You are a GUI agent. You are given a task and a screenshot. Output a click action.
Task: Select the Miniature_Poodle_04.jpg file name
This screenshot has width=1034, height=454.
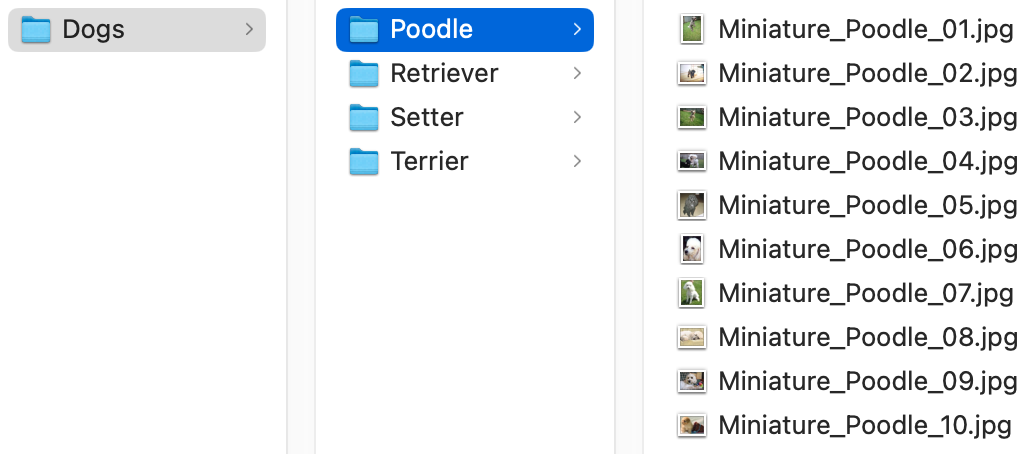(868, 161)
